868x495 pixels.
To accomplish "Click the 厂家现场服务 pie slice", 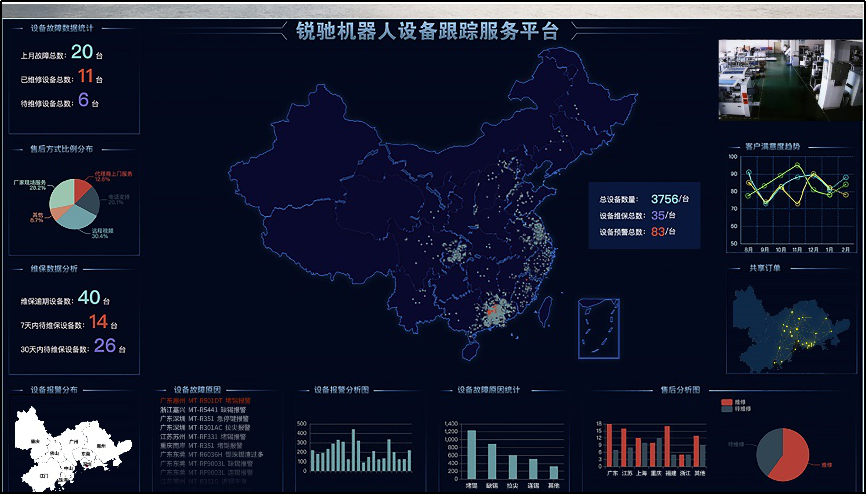I will click(x=62, y=193).
